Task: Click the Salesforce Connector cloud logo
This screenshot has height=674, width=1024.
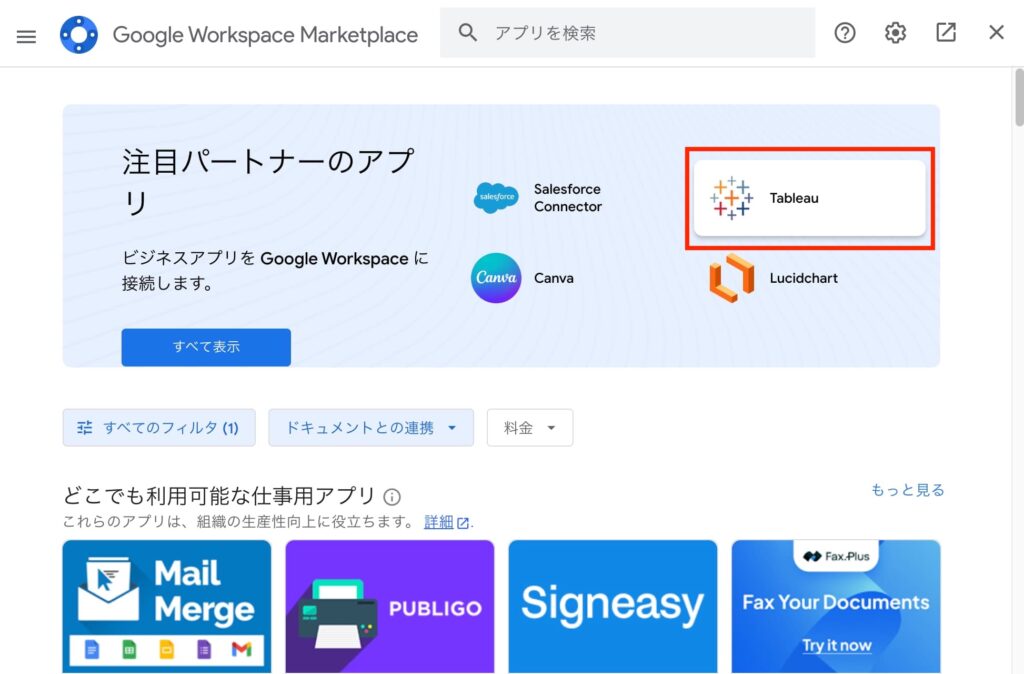Action: click(496, 198)
